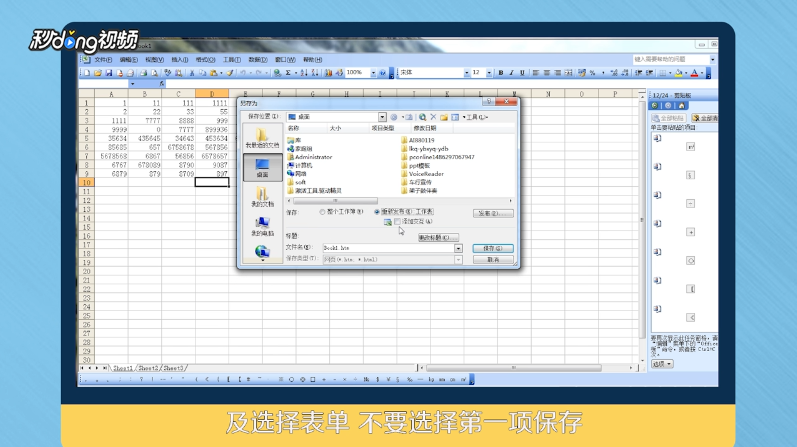797x447 pixels.
Task: Click the Font Color red A swatch
Action: [694, 73]
